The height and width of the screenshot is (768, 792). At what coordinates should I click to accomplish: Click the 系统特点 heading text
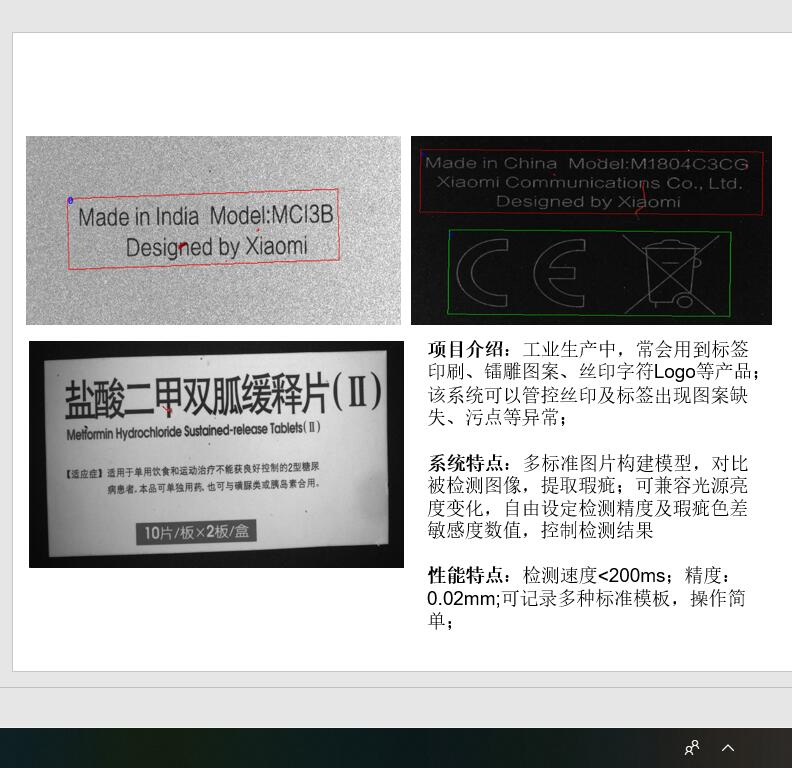(x=468, y=464)
